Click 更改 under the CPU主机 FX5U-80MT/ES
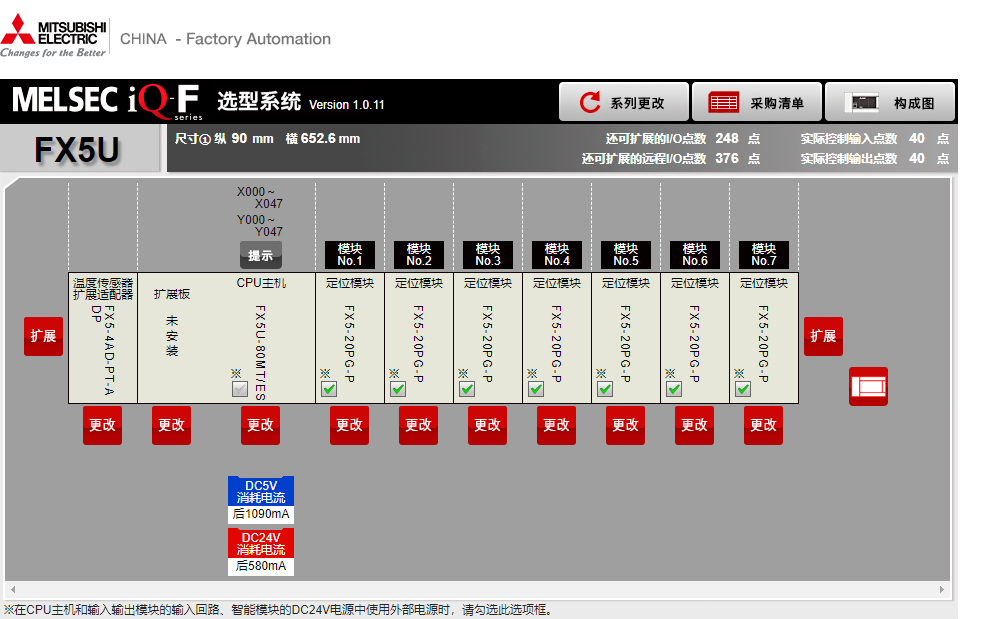Viewport: 986px width, 619px height. pyautogui.click(x=260, y=425)
